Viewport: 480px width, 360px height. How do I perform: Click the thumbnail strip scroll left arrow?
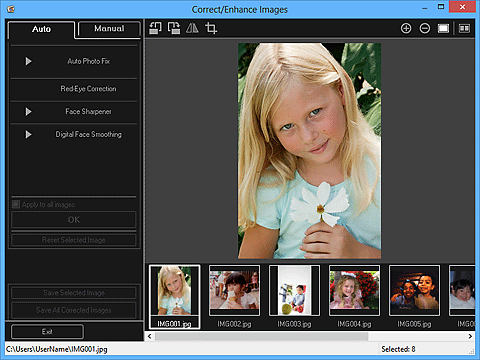[x=150, y=336]
